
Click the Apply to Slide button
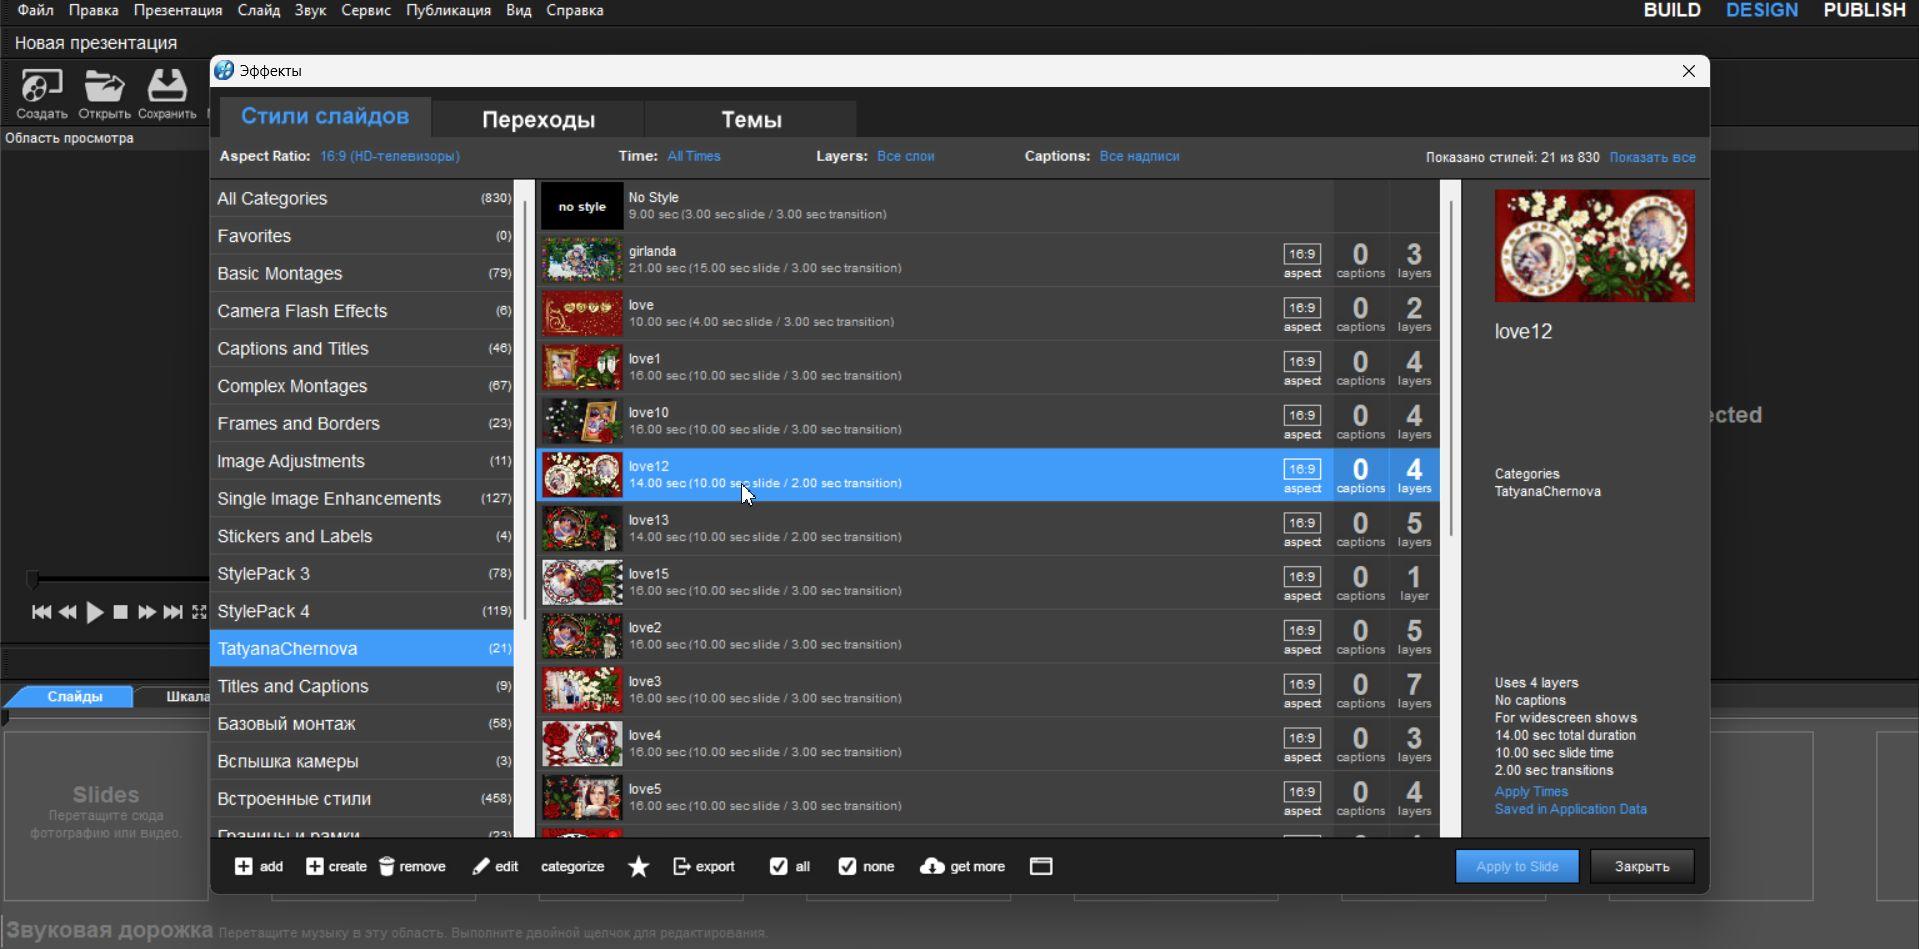[1517, 866]
